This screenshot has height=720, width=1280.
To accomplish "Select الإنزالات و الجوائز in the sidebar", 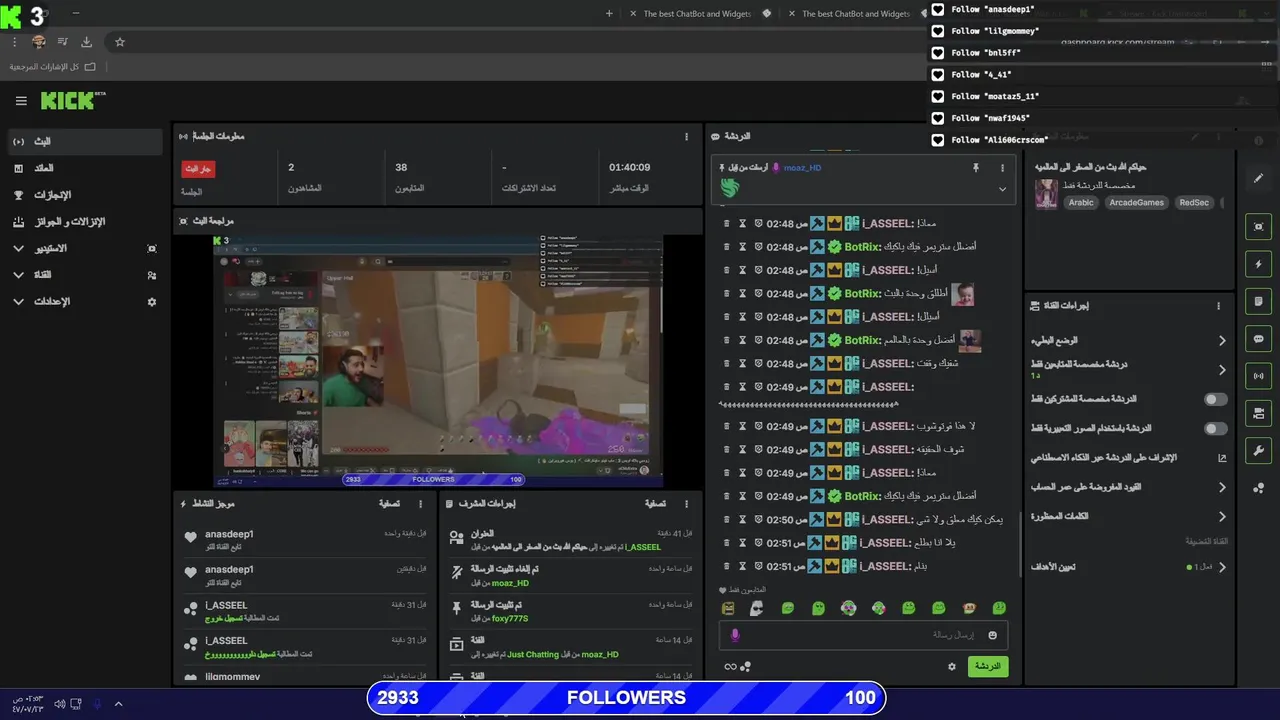I will point(85,221).
